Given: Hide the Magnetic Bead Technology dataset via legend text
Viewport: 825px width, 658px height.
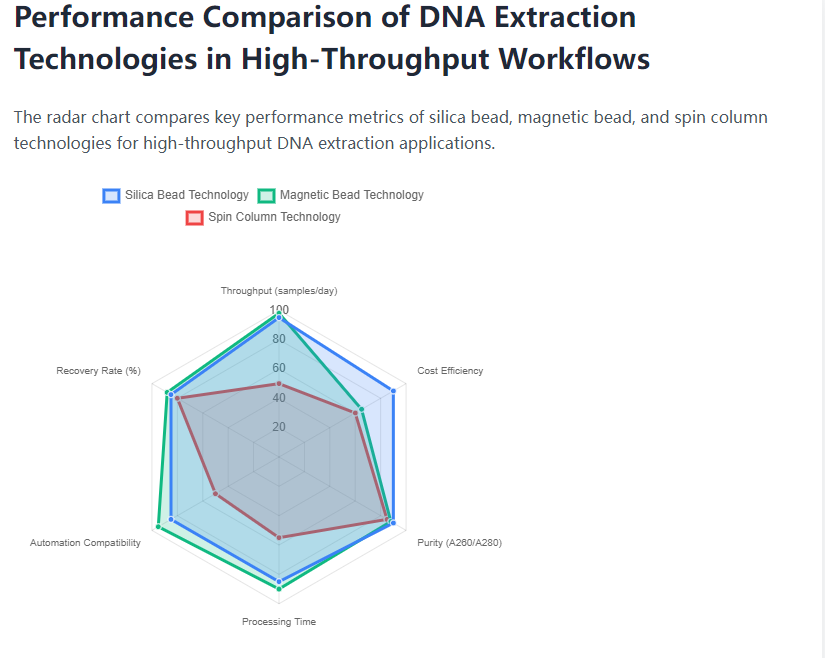Looking at the screenshot, I should (x=351, y=195).
